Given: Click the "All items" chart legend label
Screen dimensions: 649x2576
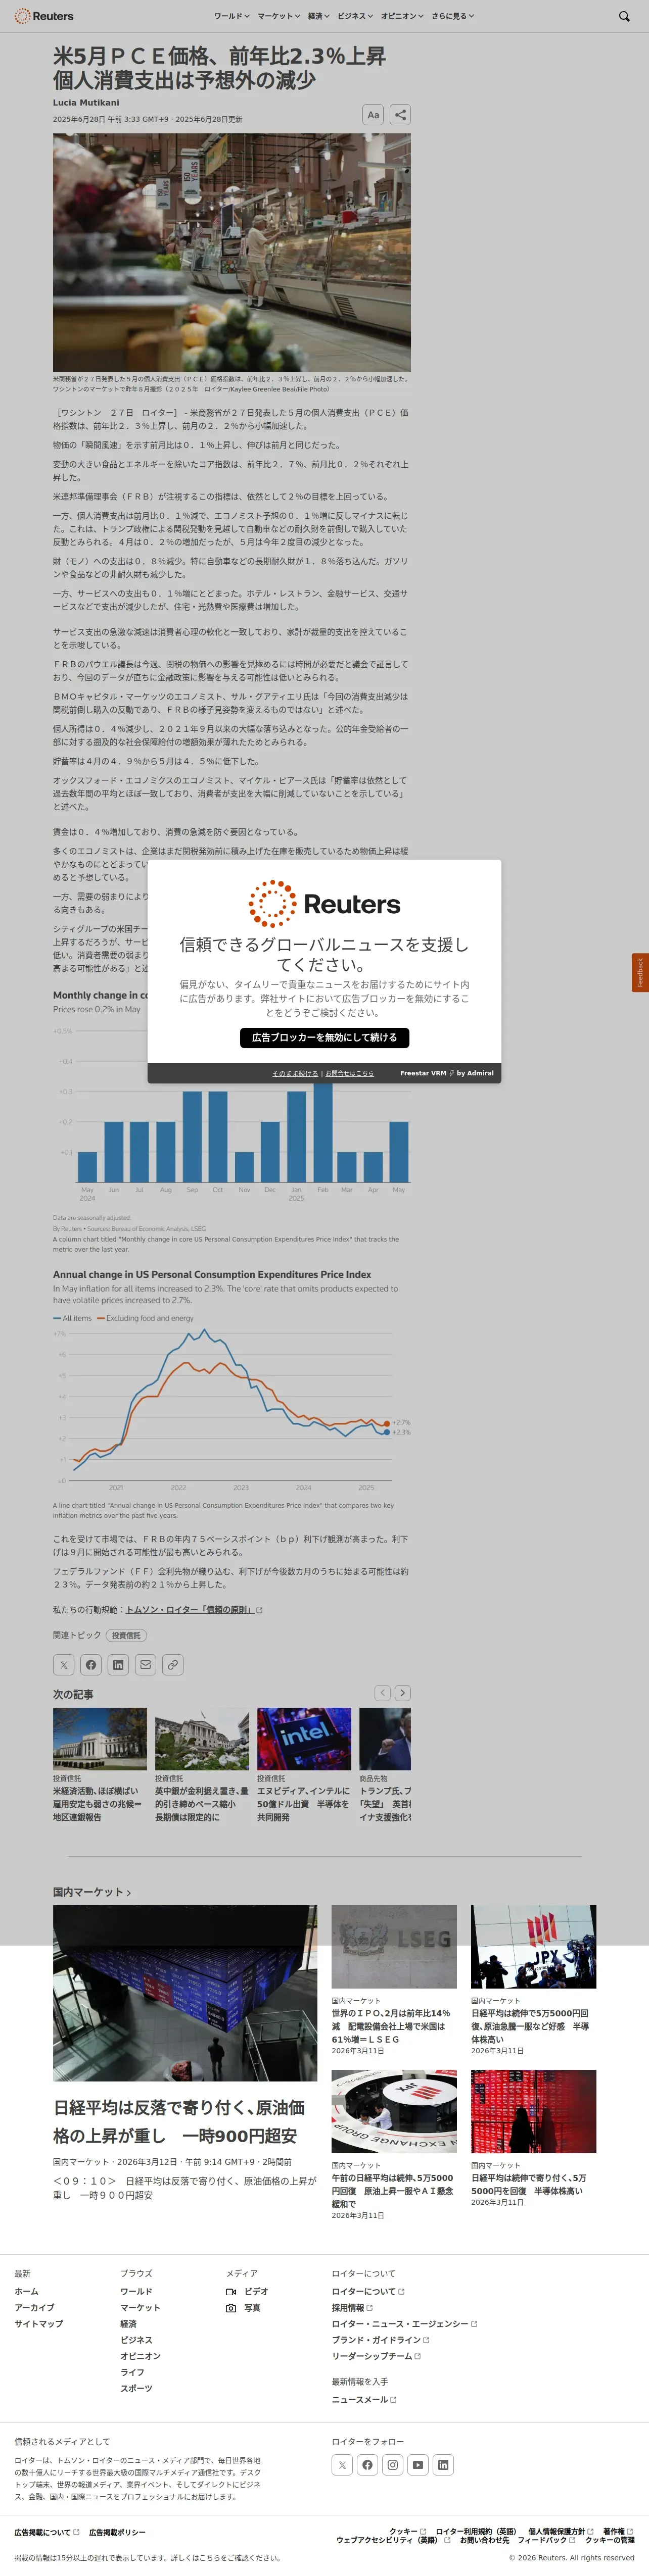Looking at the screenshot, I should point(72,1318).
